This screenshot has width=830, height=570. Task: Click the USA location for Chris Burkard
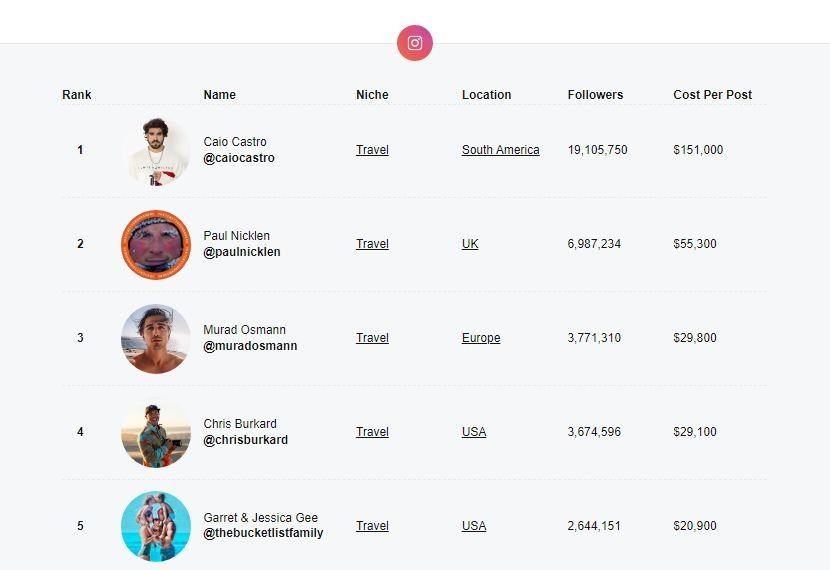click(x=474, y=432)
